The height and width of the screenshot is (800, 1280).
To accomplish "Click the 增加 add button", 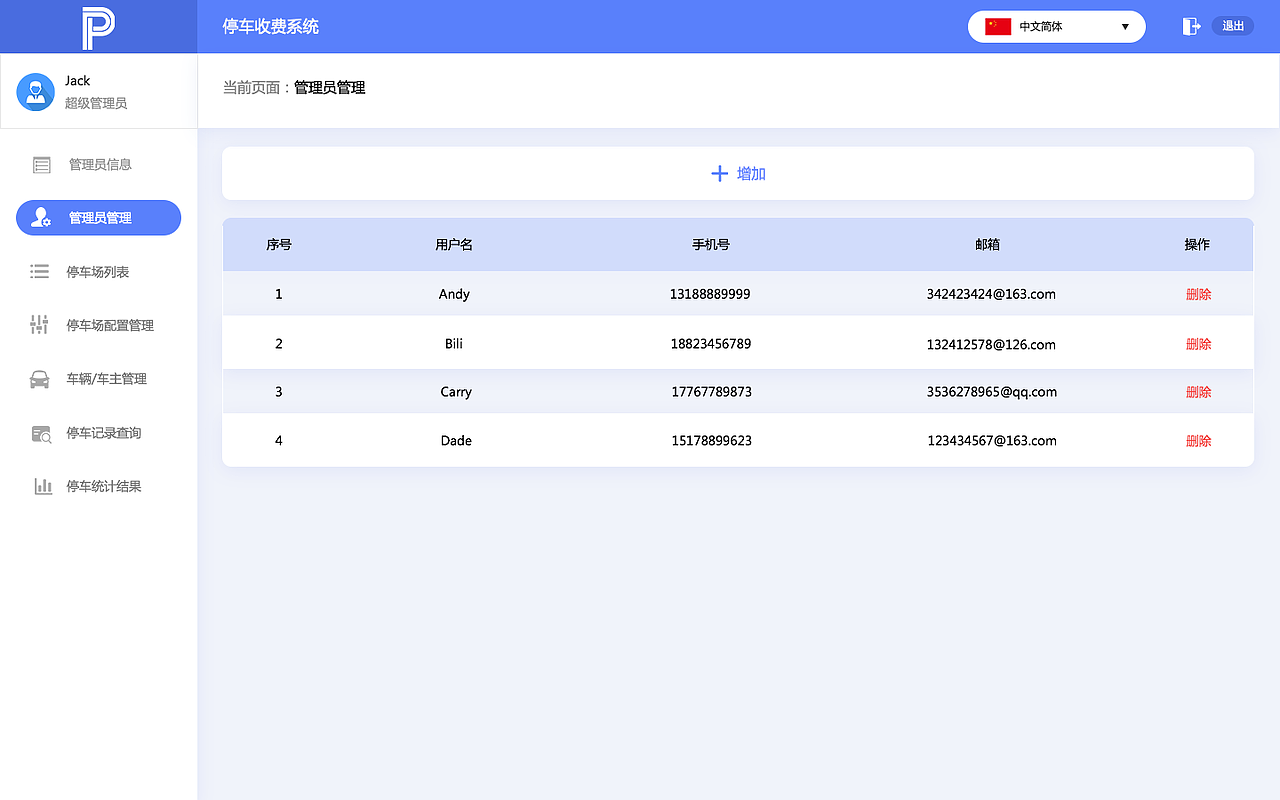I will (738, 174).
